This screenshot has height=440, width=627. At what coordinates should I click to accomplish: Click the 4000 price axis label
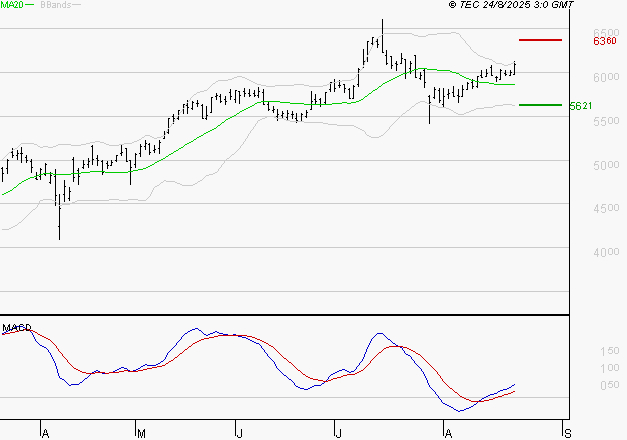pyautogui.click(x=606, y=252)
